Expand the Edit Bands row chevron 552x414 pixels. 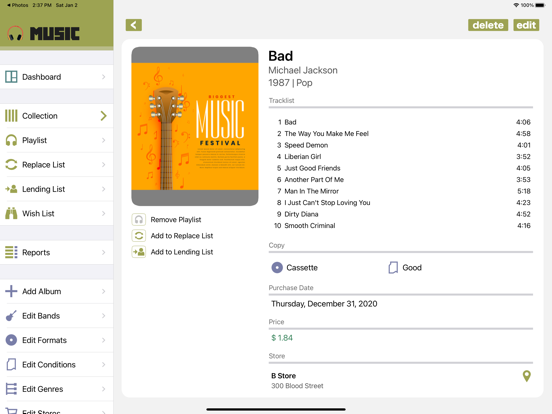[x=104, y=316]
